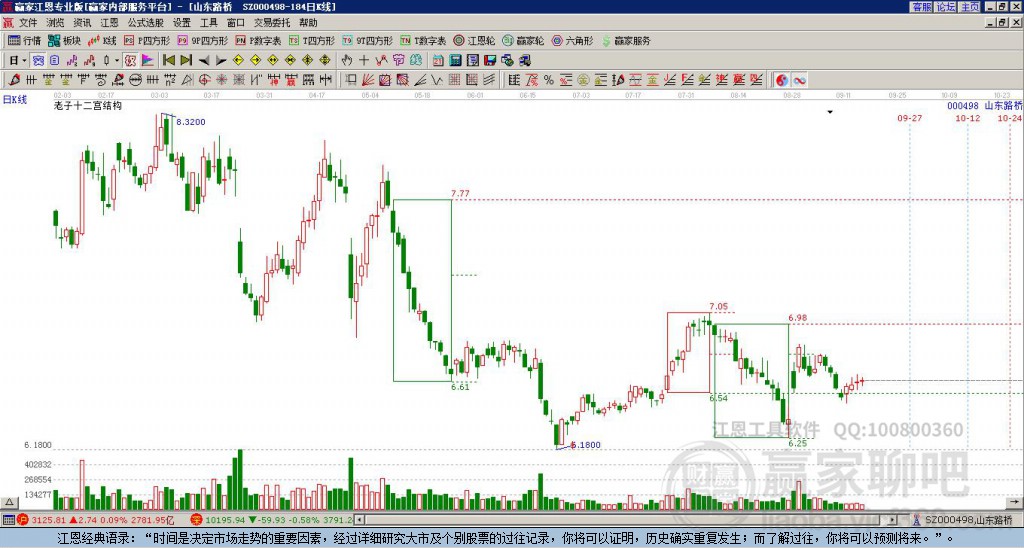Open the 公式选股 menu
The height and width of the screenshot is (548, 1024).
(x=146, y=23)
